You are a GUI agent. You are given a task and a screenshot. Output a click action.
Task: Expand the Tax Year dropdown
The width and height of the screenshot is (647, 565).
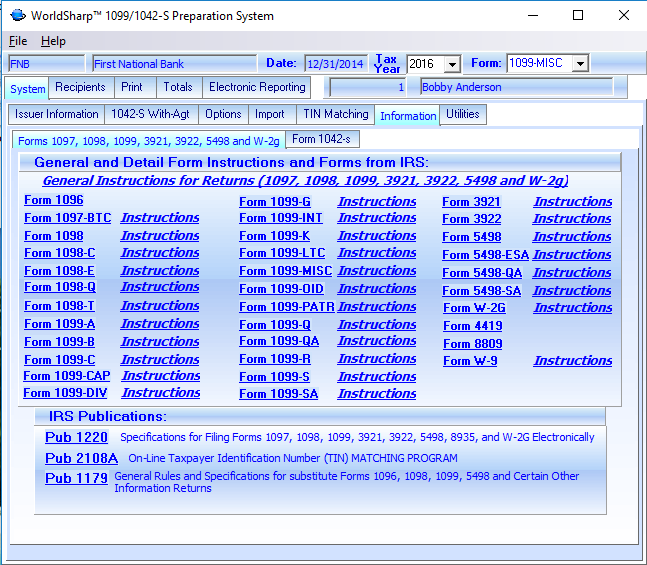452,65
